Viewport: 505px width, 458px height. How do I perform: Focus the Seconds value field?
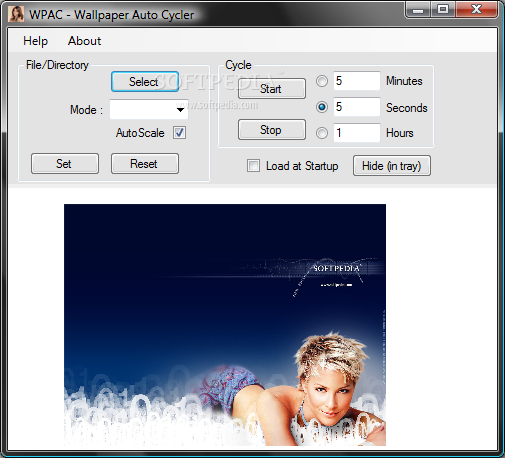(357, 107)
